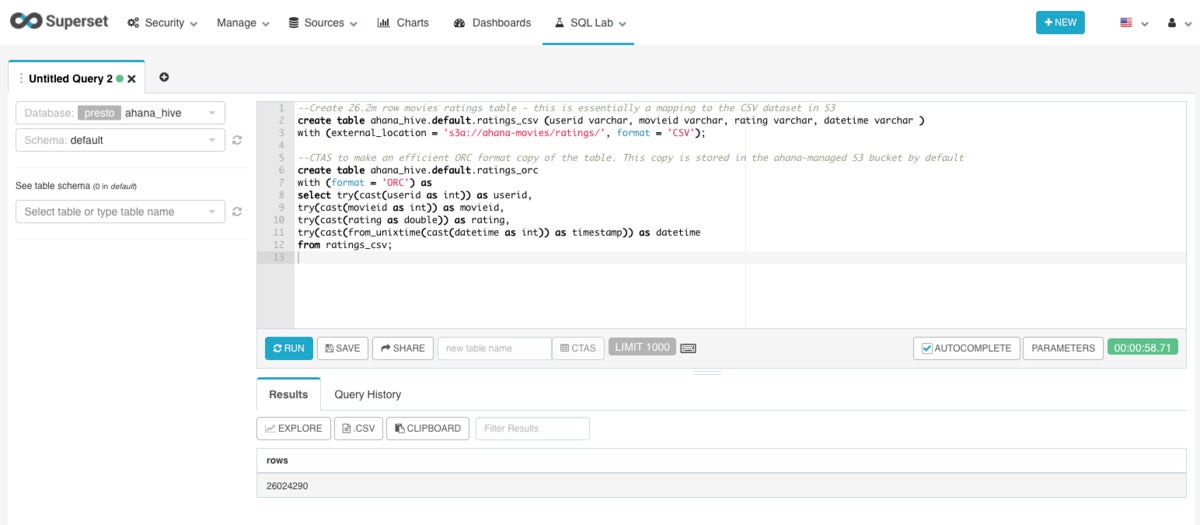This screenshot has width=1200, height=525.
Task: Open the language flag dropdown
Action: (1133, 23)
